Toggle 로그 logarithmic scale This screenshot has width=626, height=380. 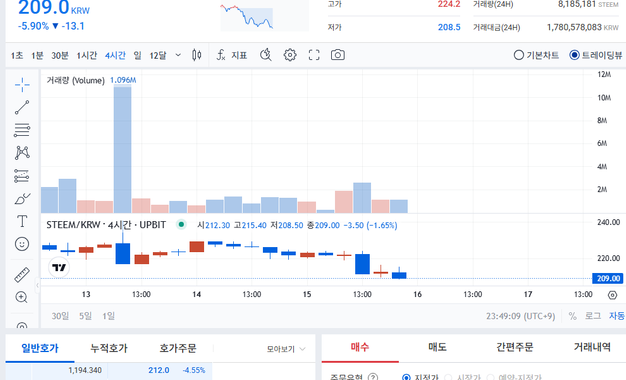pos(593,316)
